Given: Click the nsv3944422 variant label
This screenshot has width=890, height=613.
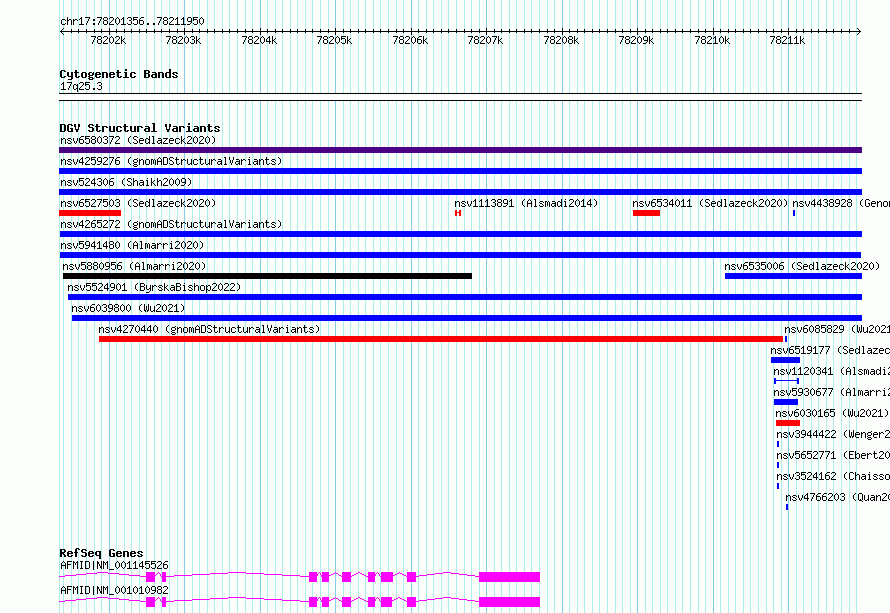Looking at the screenshot, I should pyautogui.click(x=833, y=434).
